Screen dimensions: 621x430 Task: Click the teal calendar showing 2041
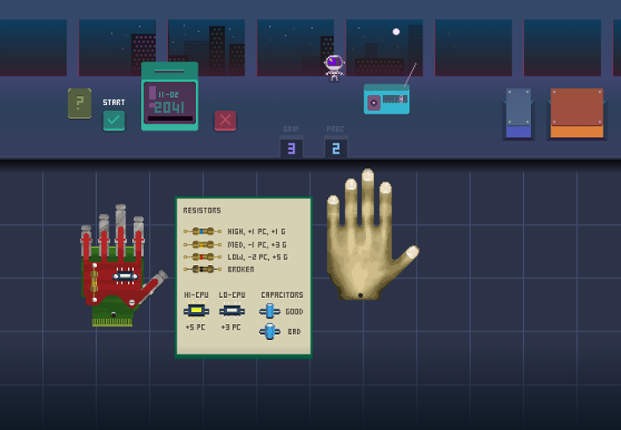(170, 96)
